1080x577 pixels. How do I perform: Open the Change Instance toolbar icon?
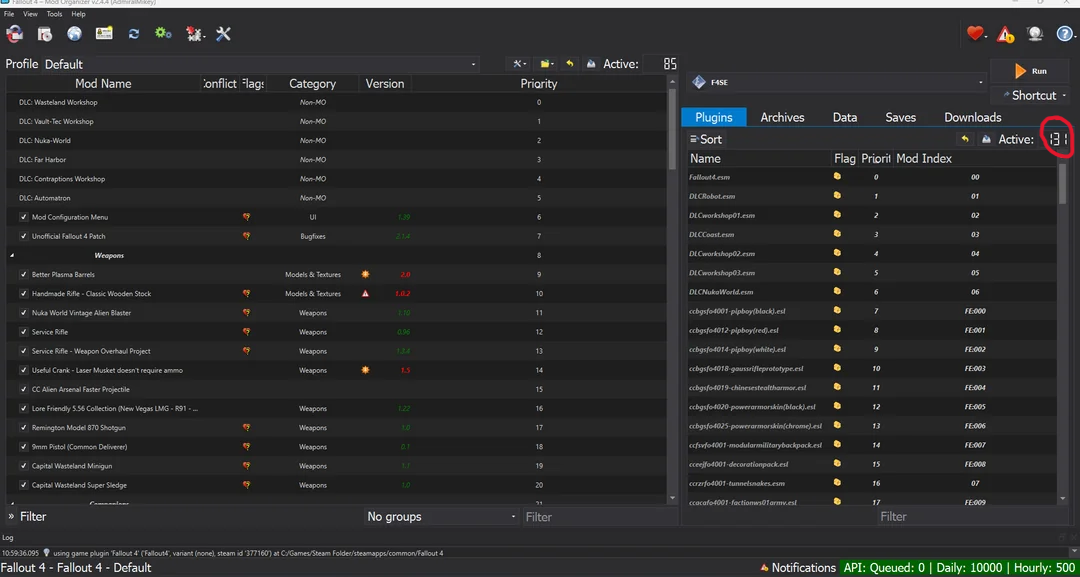click(14, 33)
